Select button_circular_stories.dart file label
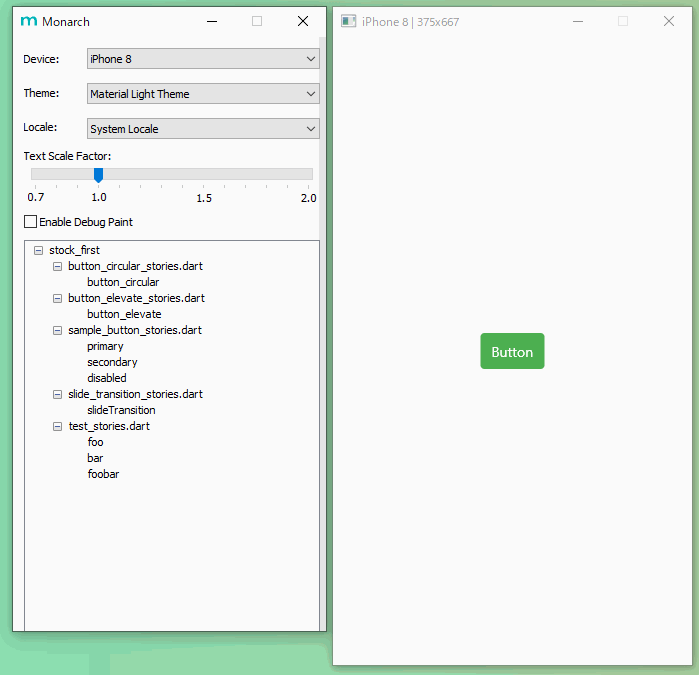 coord(136,266)
